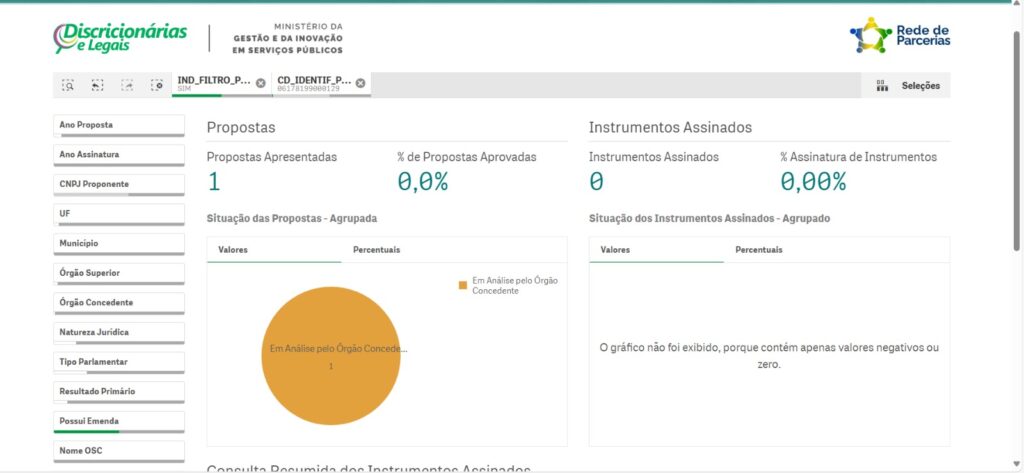Remove the CD_IDENTIF_P filter chip
This screenshot has width=1024, height=473.
click(x=361, y=83)
